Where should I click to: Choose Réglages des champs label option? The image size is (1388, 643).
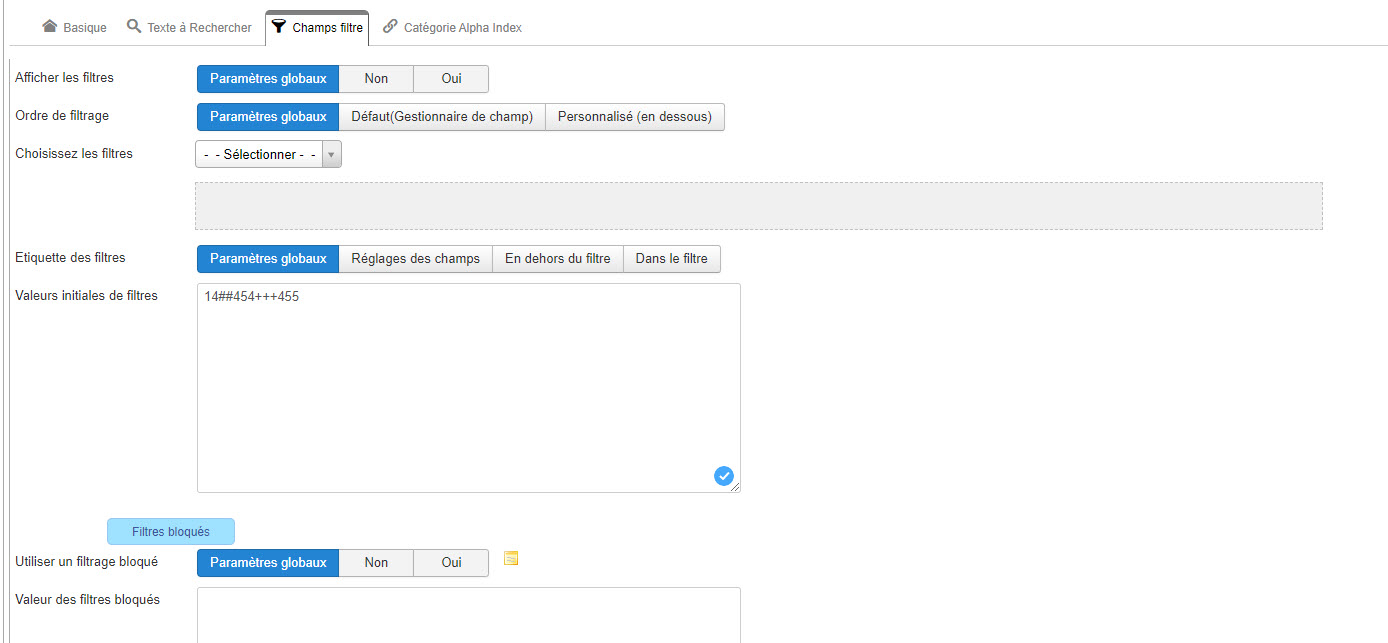click(x=416, y=259)
